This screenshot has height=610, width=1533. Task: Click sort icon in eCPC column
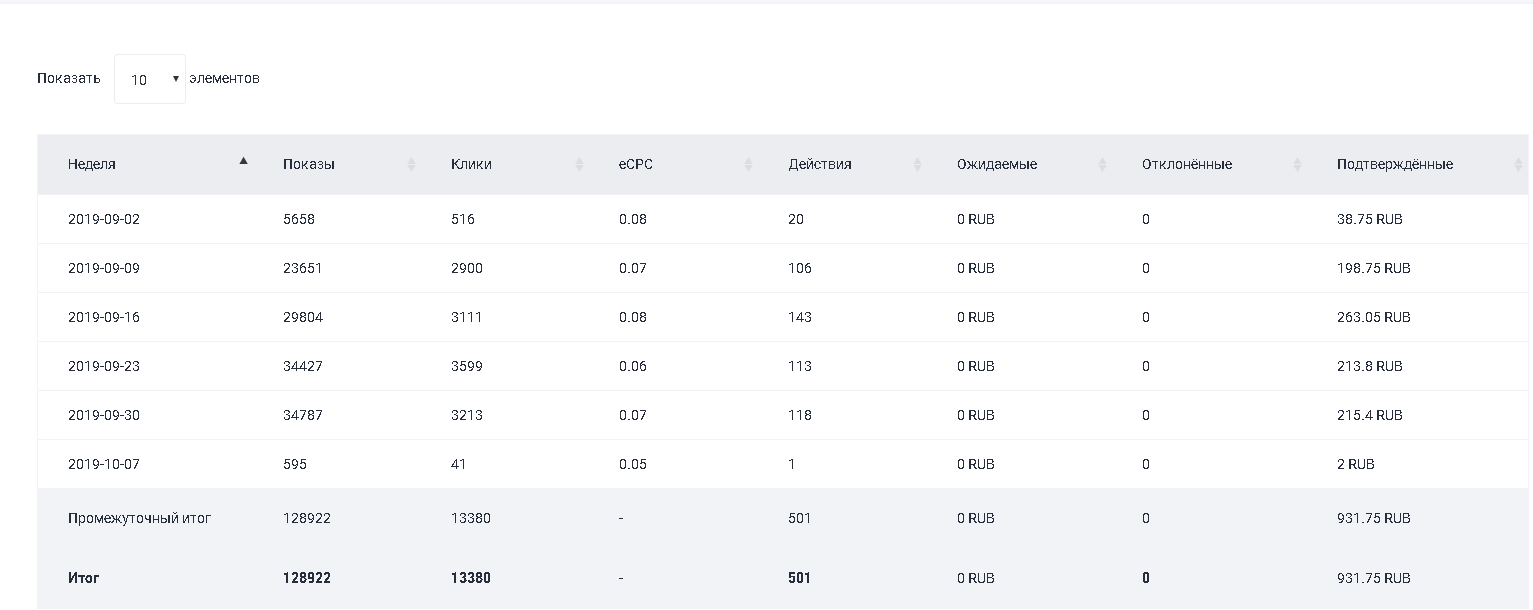748,165
